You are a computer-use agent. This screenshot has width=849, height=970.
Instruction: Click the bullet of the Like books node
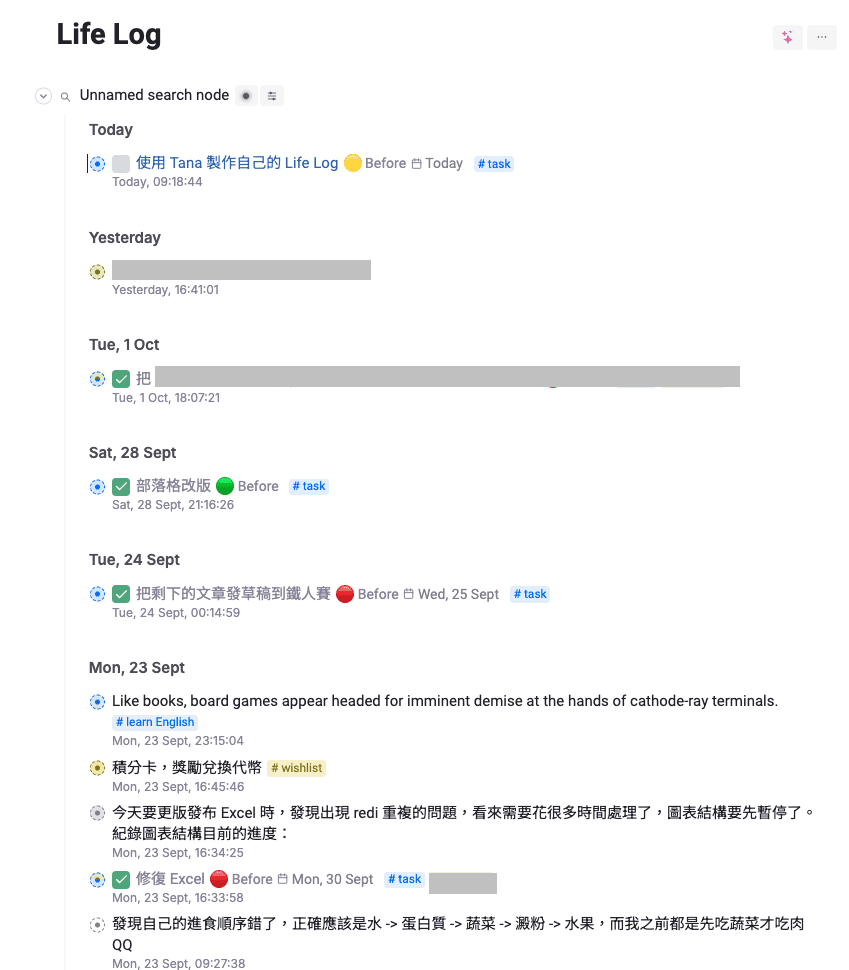97,702
